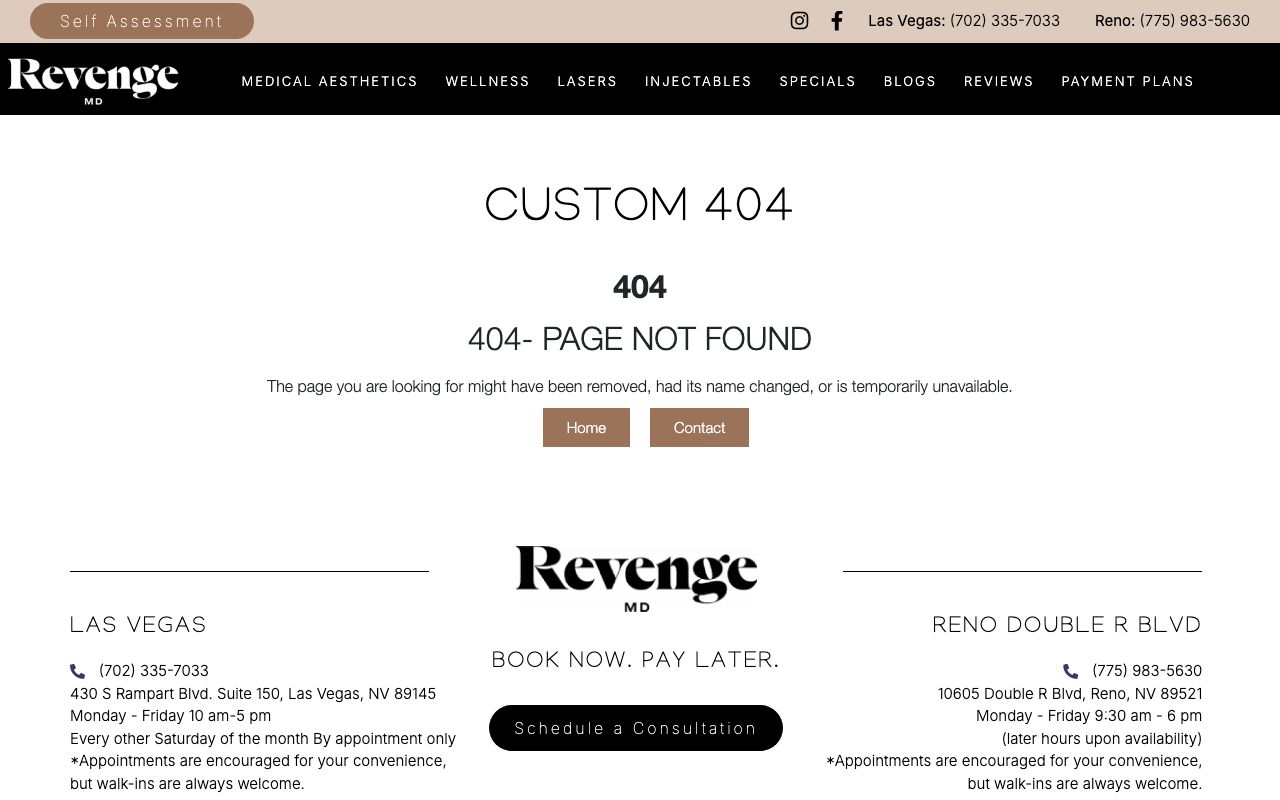Select Lasers in the navigation bar

click(x=587, y=81)
